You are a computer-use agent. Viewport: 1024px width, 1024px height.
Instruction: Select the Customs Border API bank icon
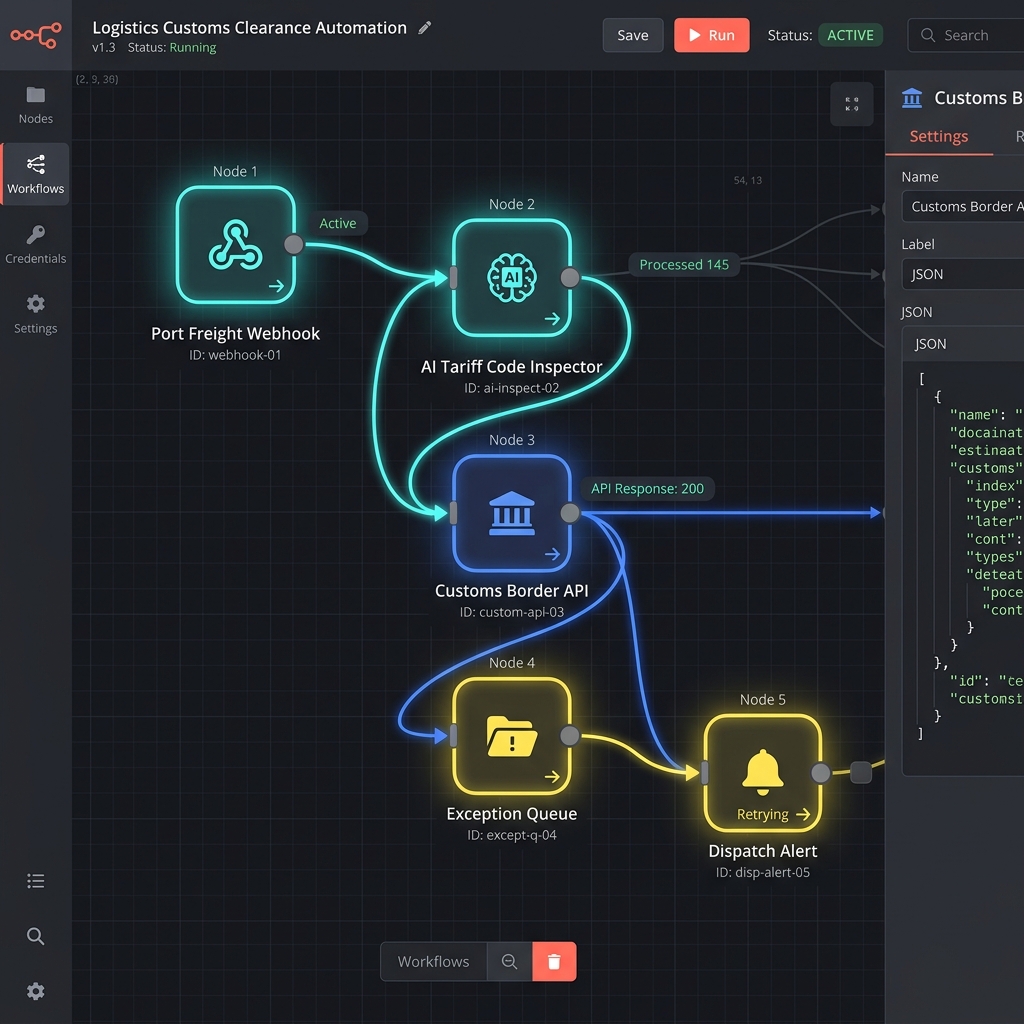[x=512, y=513]
